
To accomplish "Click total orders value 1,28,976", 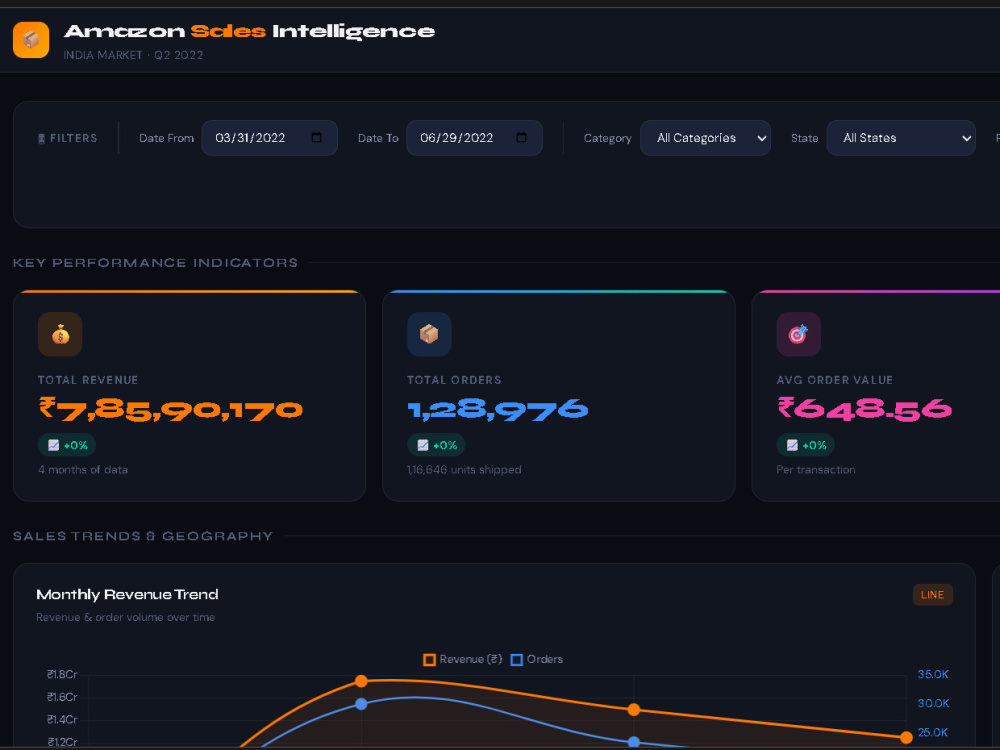I will (497, 409).
